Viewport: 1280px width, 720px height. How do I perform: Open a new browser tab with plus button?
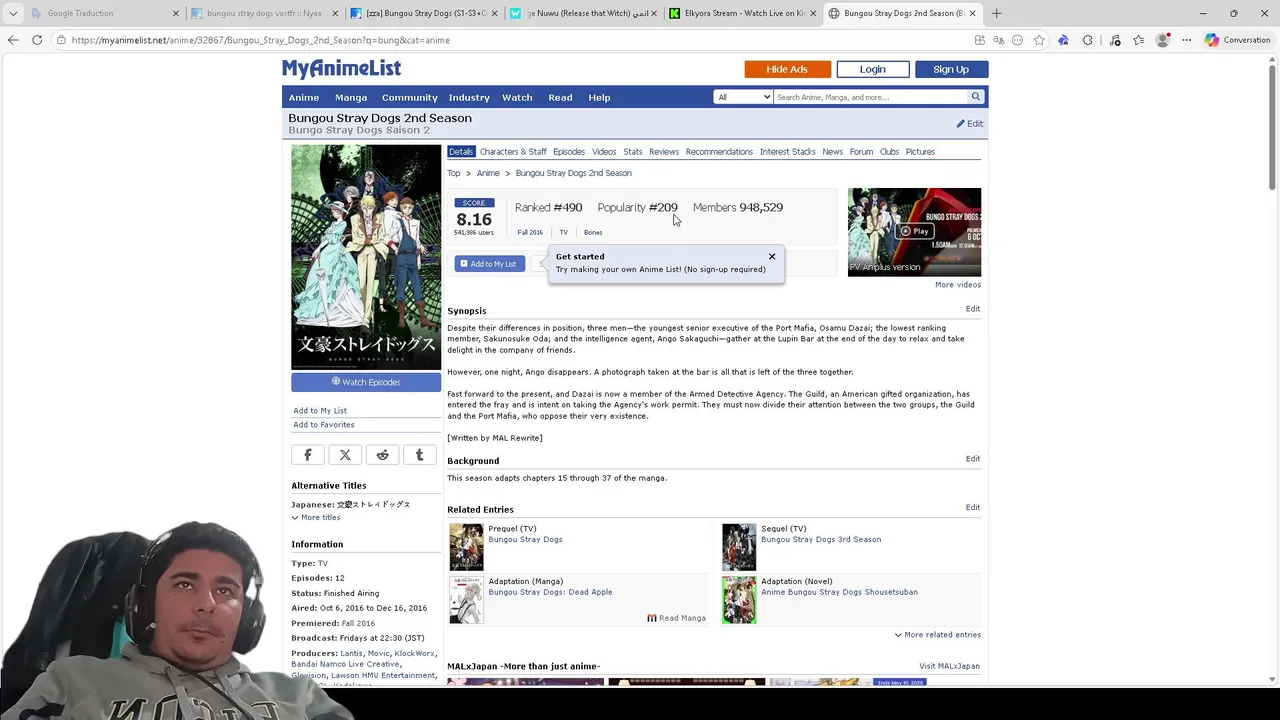pyautogui.click(x=996, y=13)
